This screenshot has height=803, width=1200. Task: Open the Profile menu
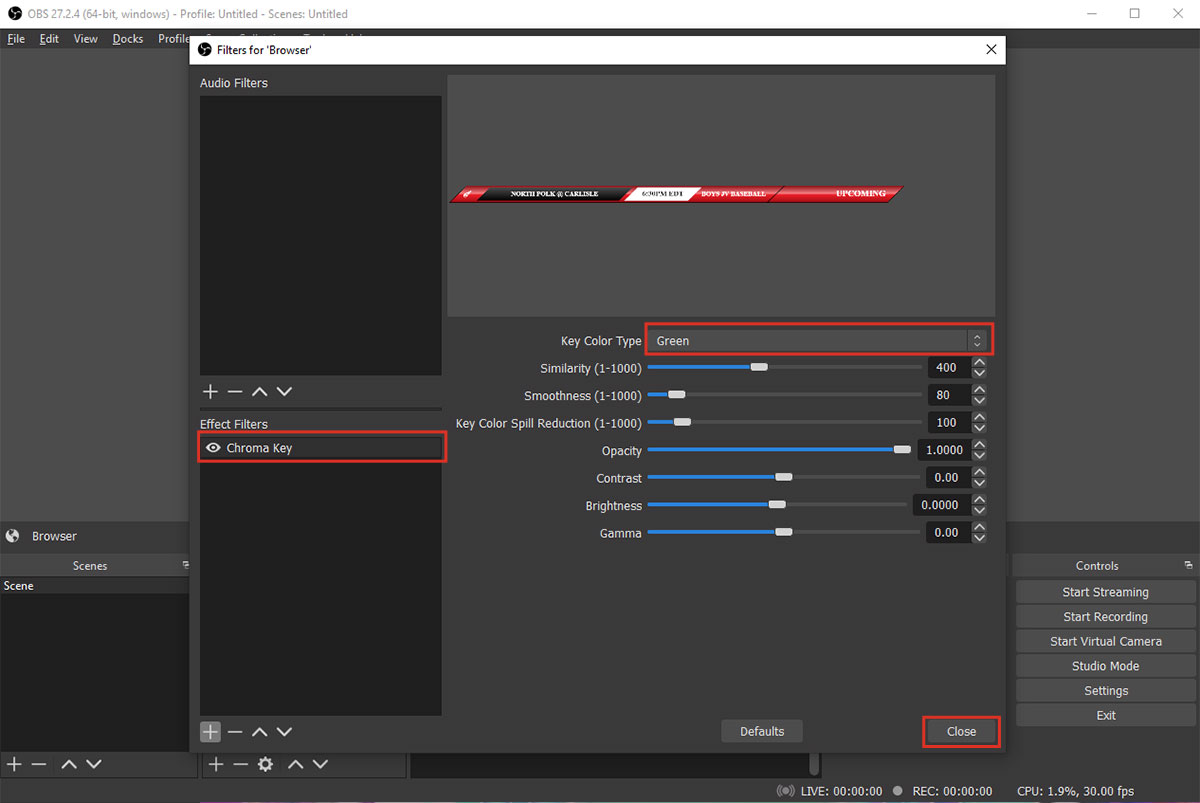pyautogui.click(x=173, y=39)
